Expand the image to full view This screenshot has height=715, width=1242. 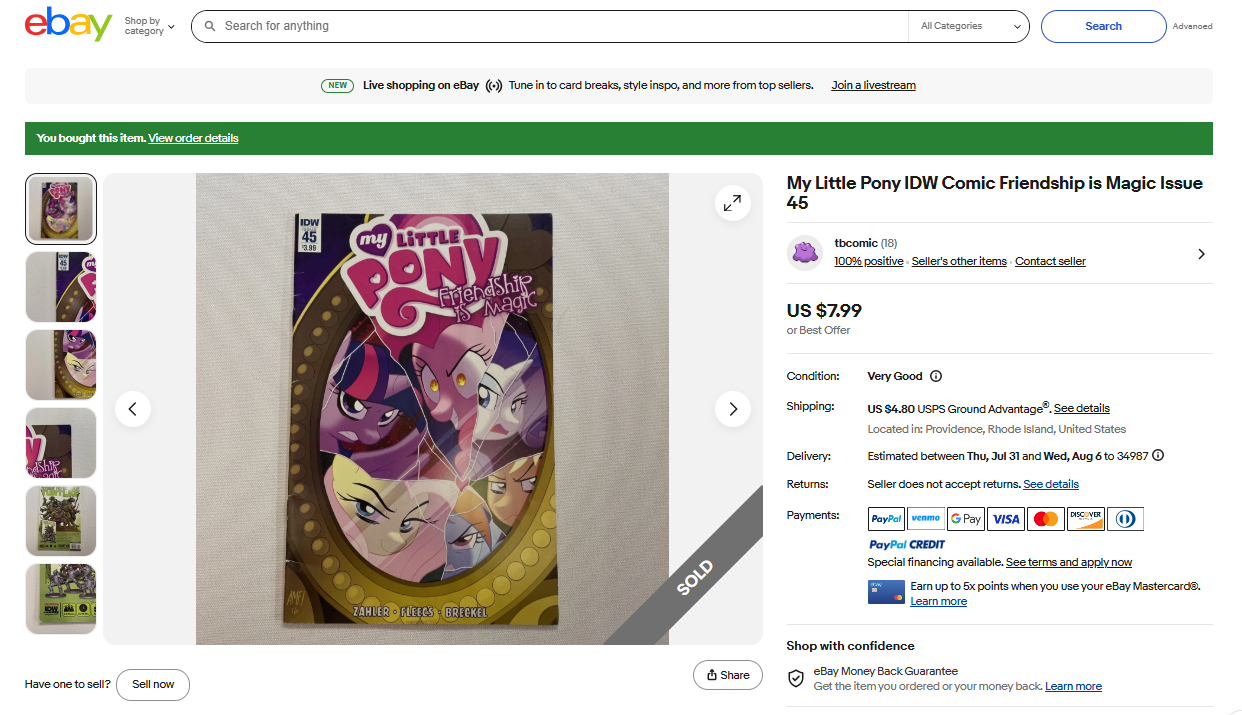pyautogui.click(x=732, y=203)
